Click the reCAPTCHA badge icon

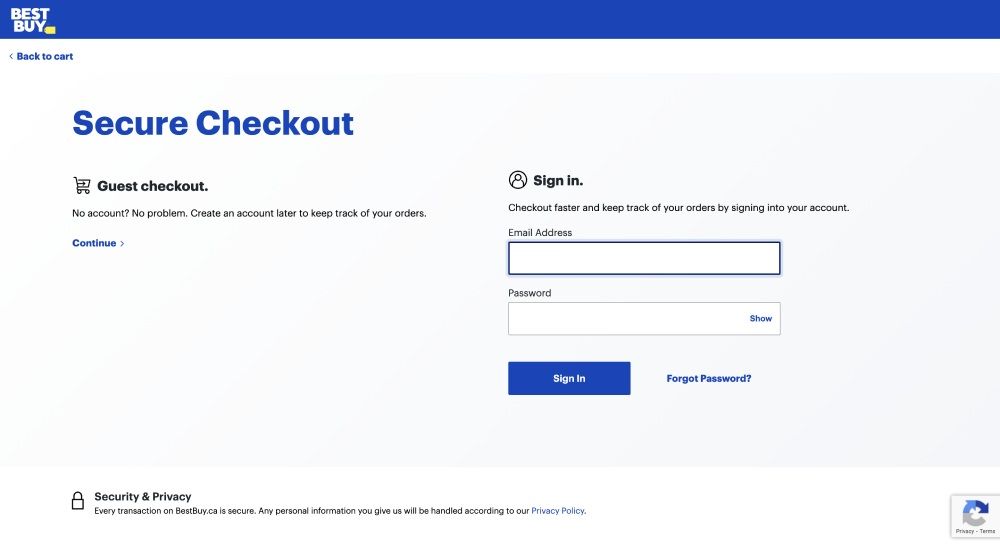(975, 513)
